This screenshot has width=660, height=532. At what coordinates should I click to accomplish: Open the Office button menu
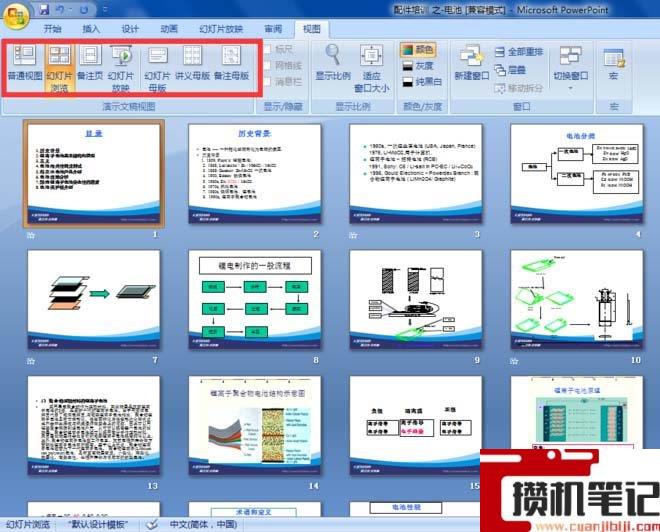[15, 14]
